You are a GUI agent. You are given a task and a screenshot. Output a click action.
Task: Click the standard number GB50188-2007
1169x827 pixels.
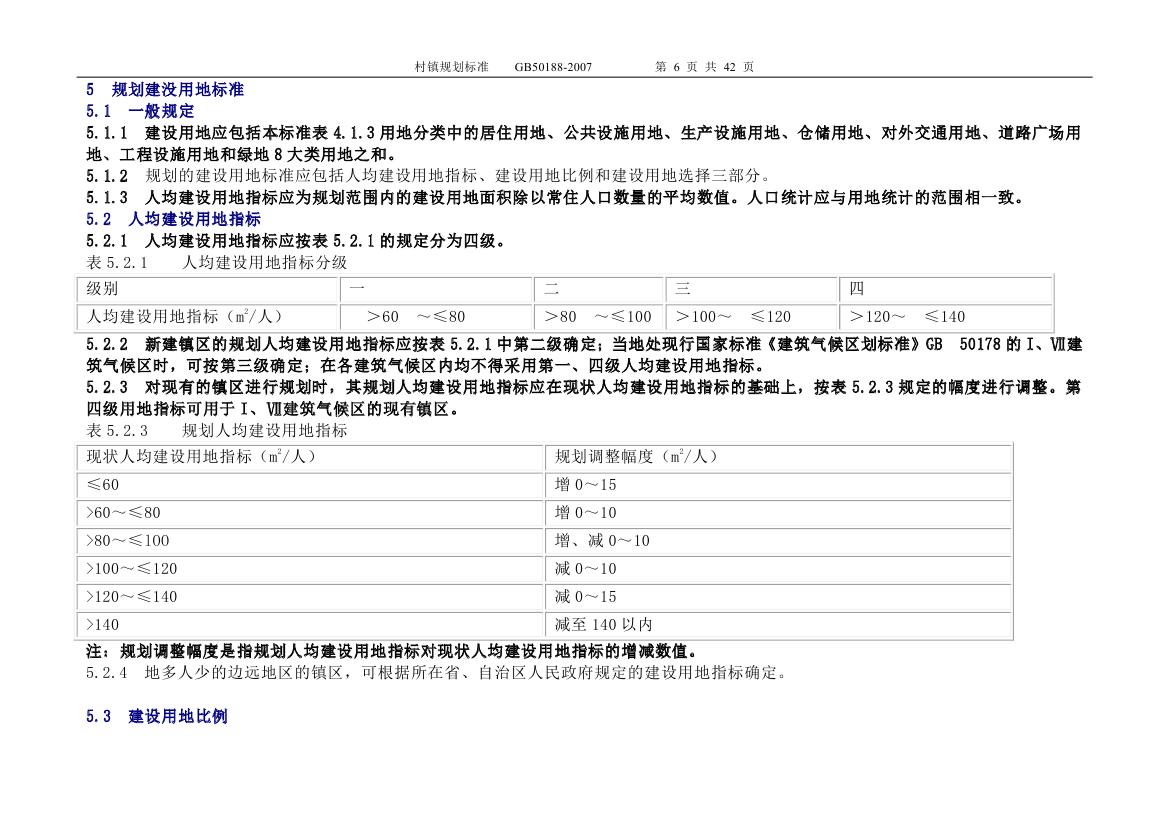(553, 66)
